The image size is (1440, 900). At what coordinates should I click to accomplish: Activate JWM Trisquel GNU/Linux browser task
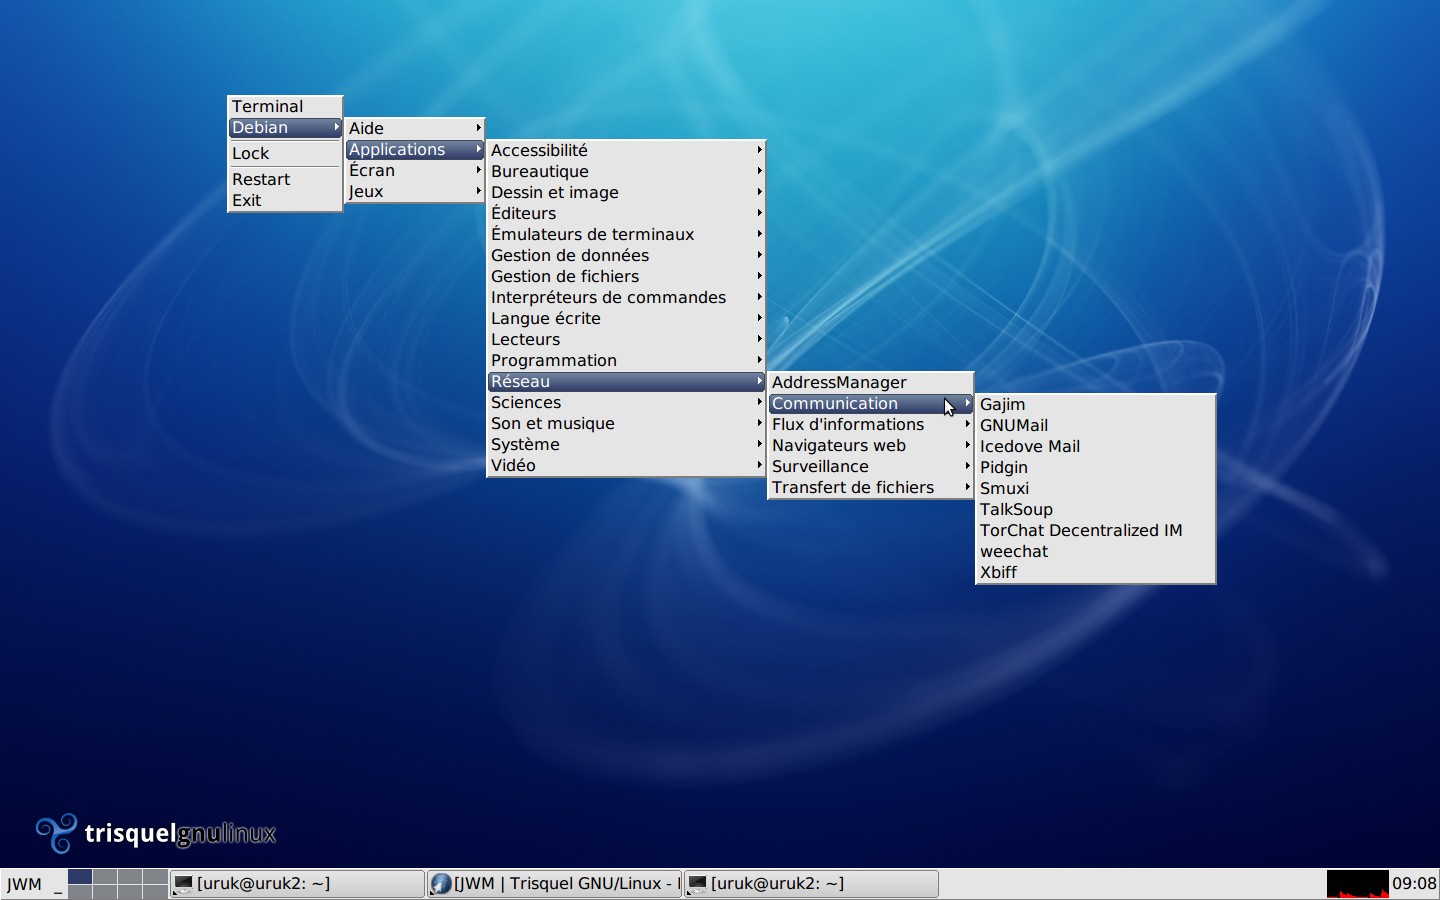[x=555, y=884]
